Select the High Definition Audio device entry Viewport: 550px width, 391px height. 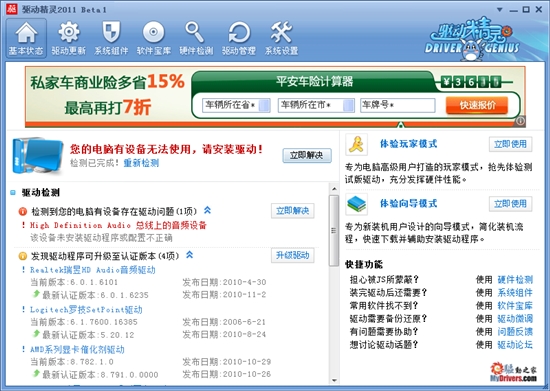click(x=118, y=225)
